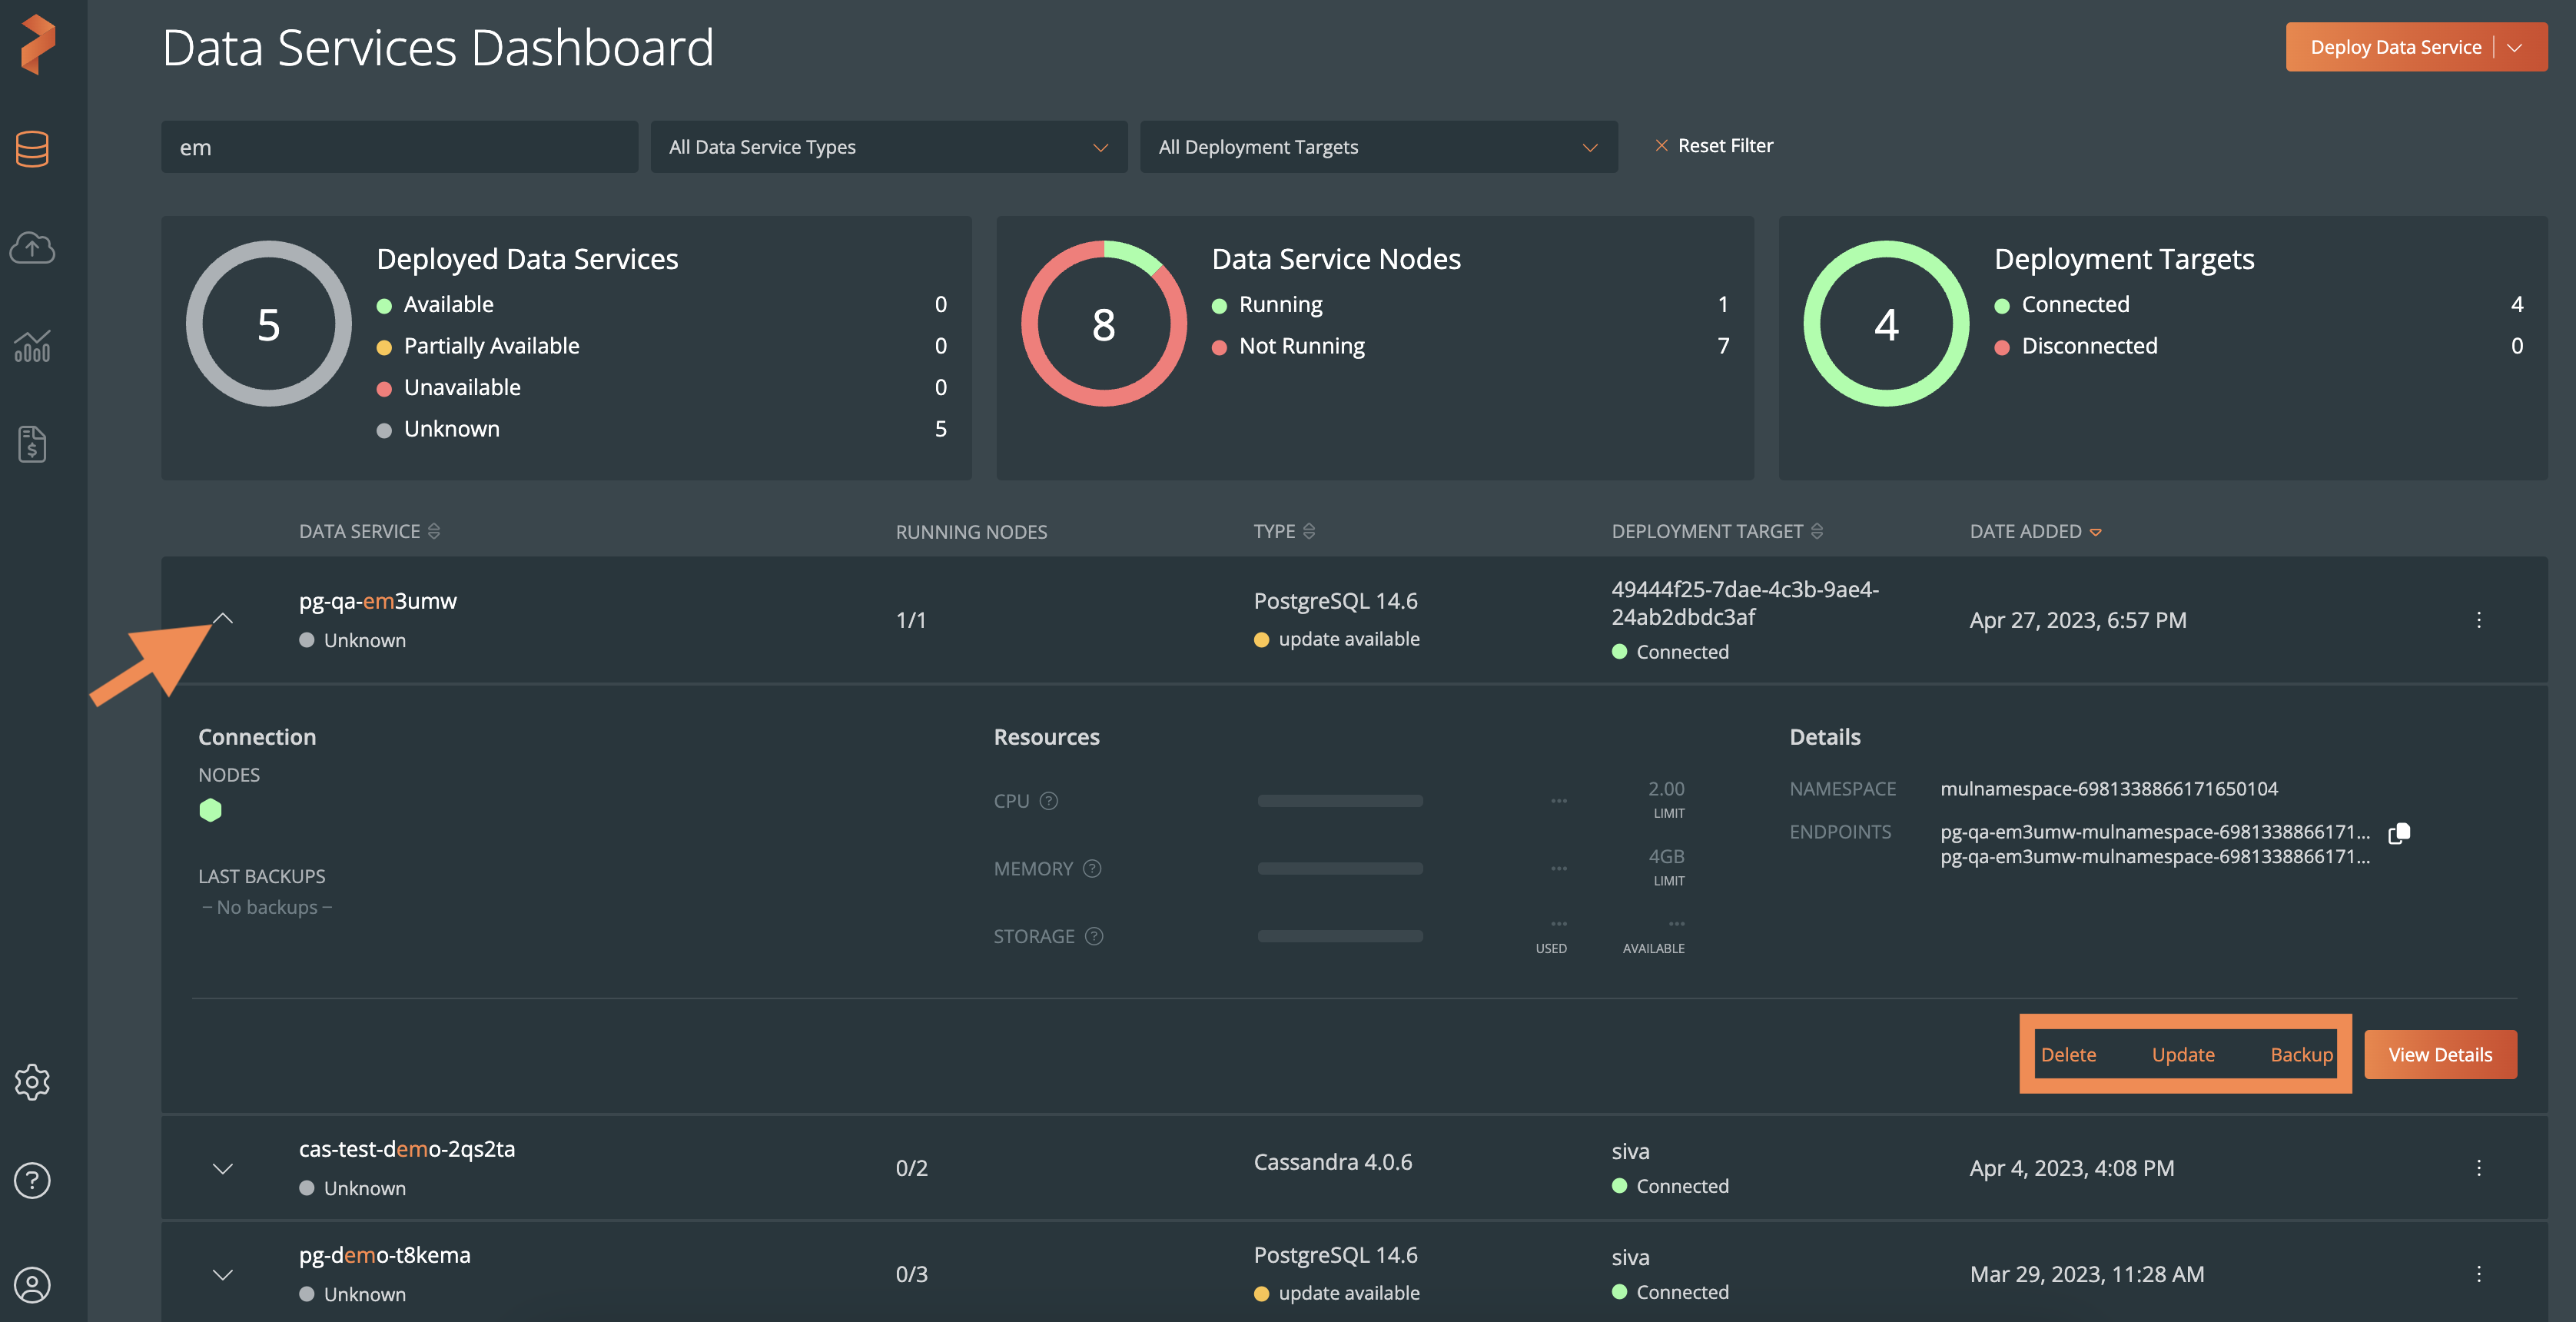The width and height of the screenshot is (2576, 1322).
Task: Sort by DEPLOYMENT TARGET column
Action: (x=1817, y=531)
